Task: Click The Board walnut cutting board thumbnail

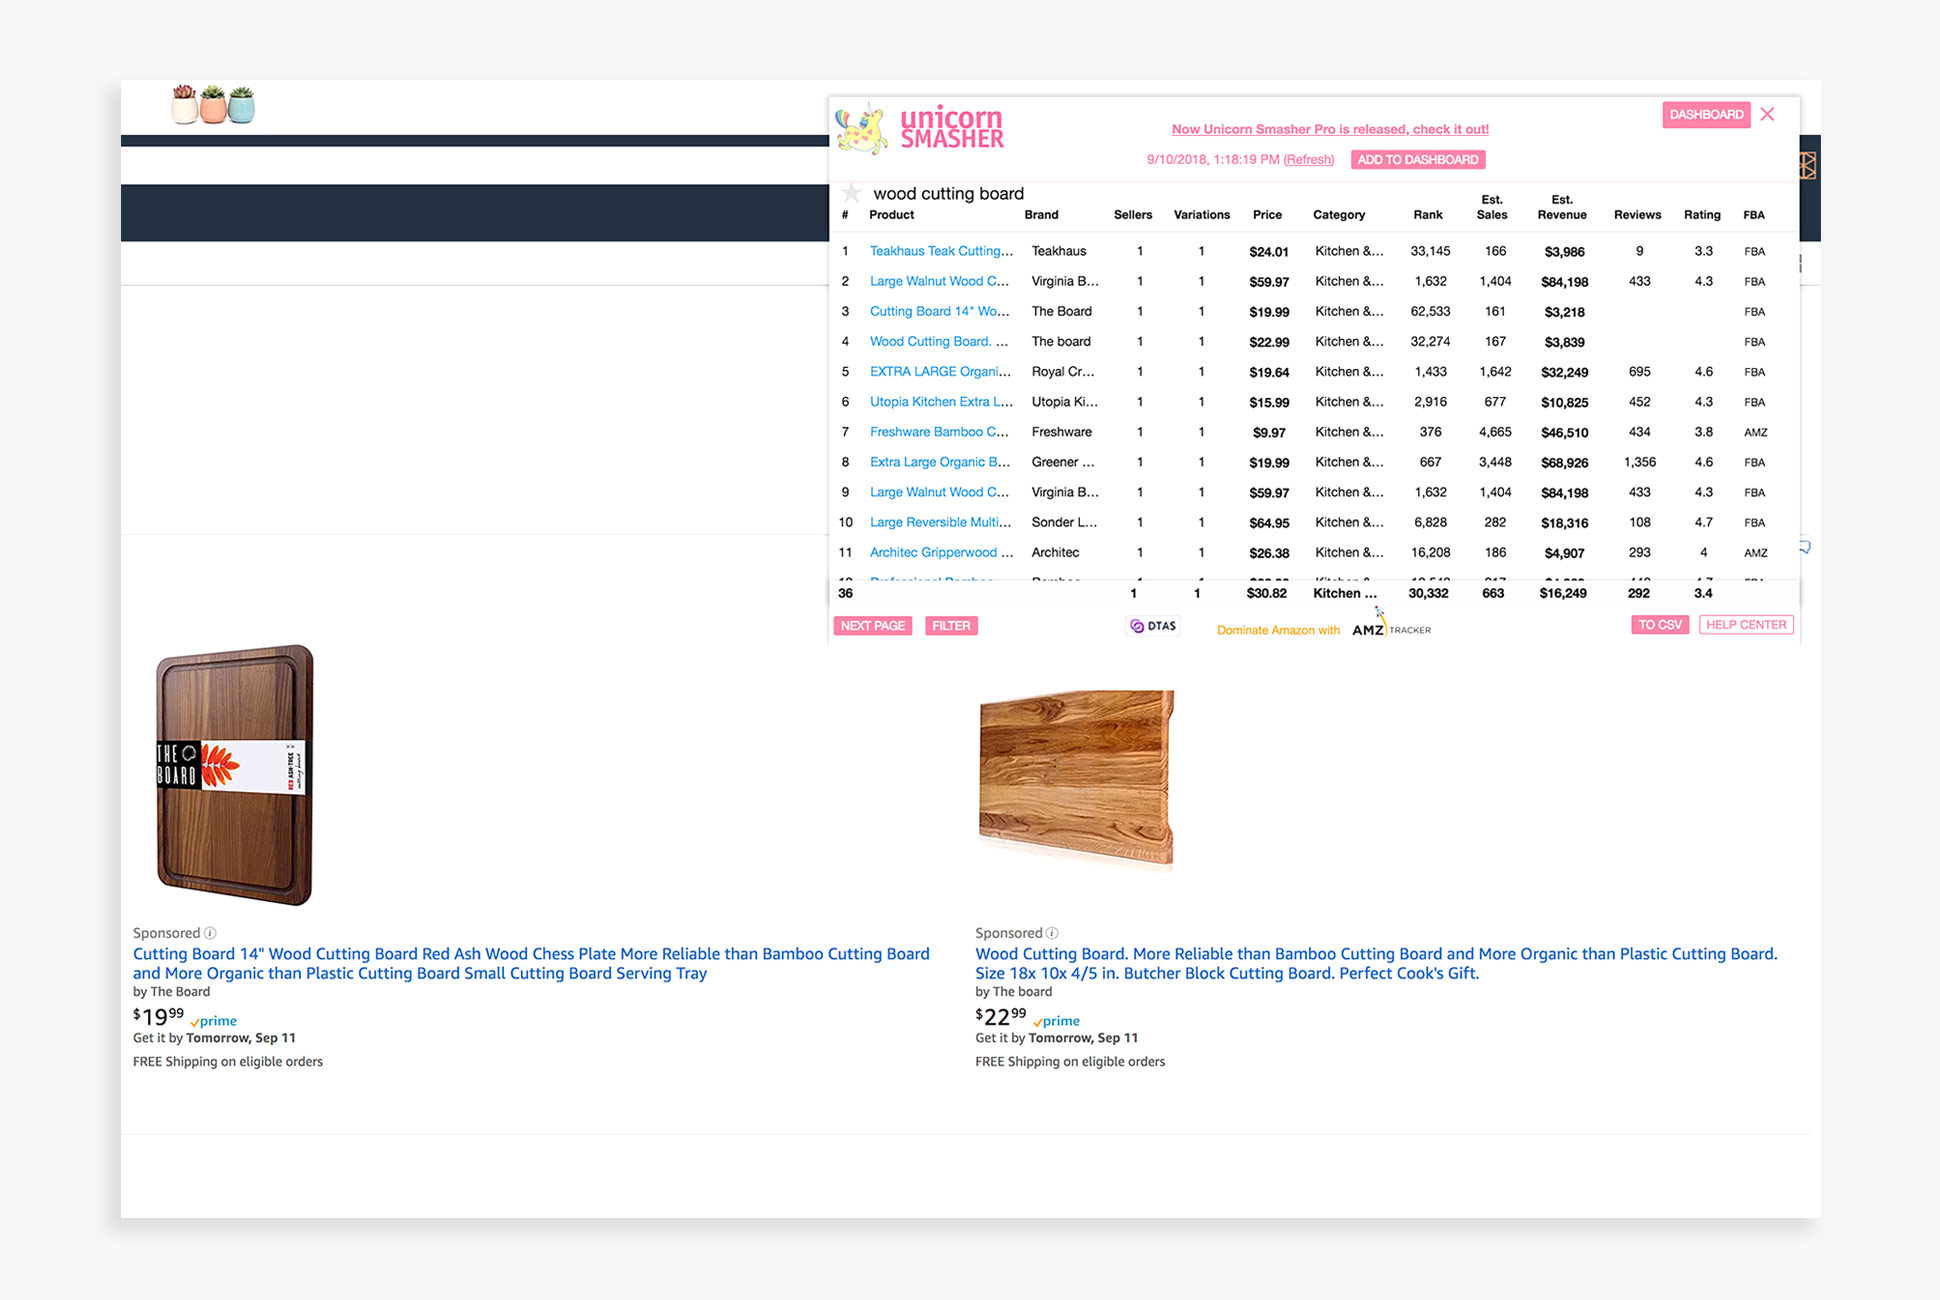Action: click(x=235, y=775)
